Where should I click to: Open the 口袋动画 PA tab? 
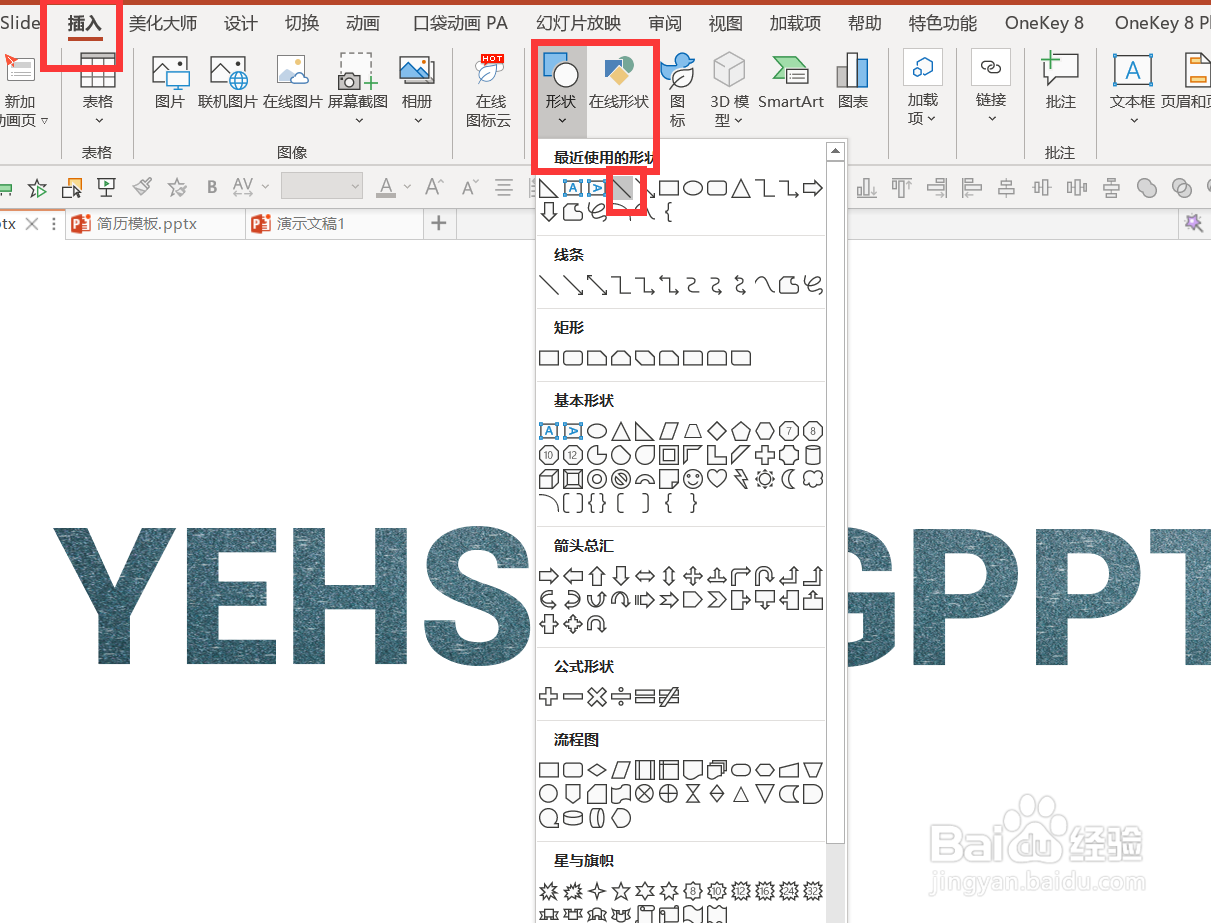point(460,23)
